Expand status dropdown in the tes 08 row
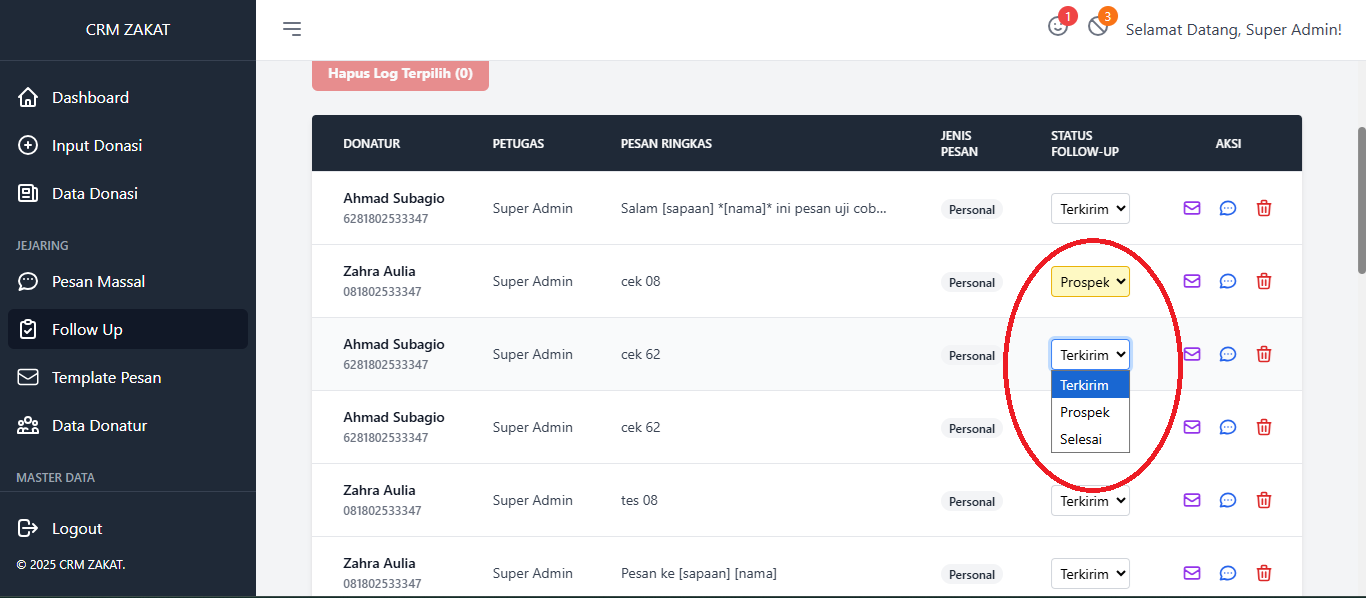The width and height of the screenshot is (1366, 598). click(1090, 501)
